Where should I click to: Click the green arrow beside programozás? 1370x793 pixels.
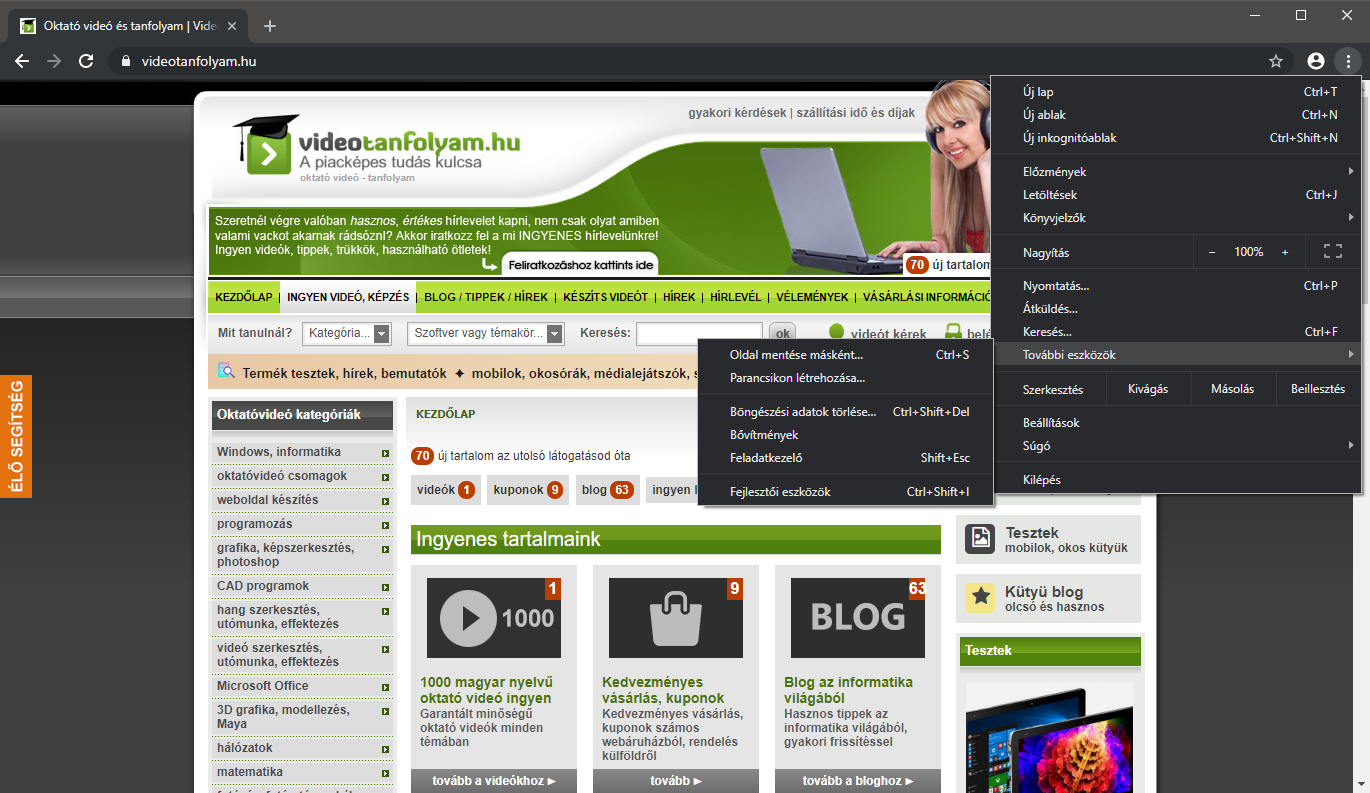coord(385,525)
